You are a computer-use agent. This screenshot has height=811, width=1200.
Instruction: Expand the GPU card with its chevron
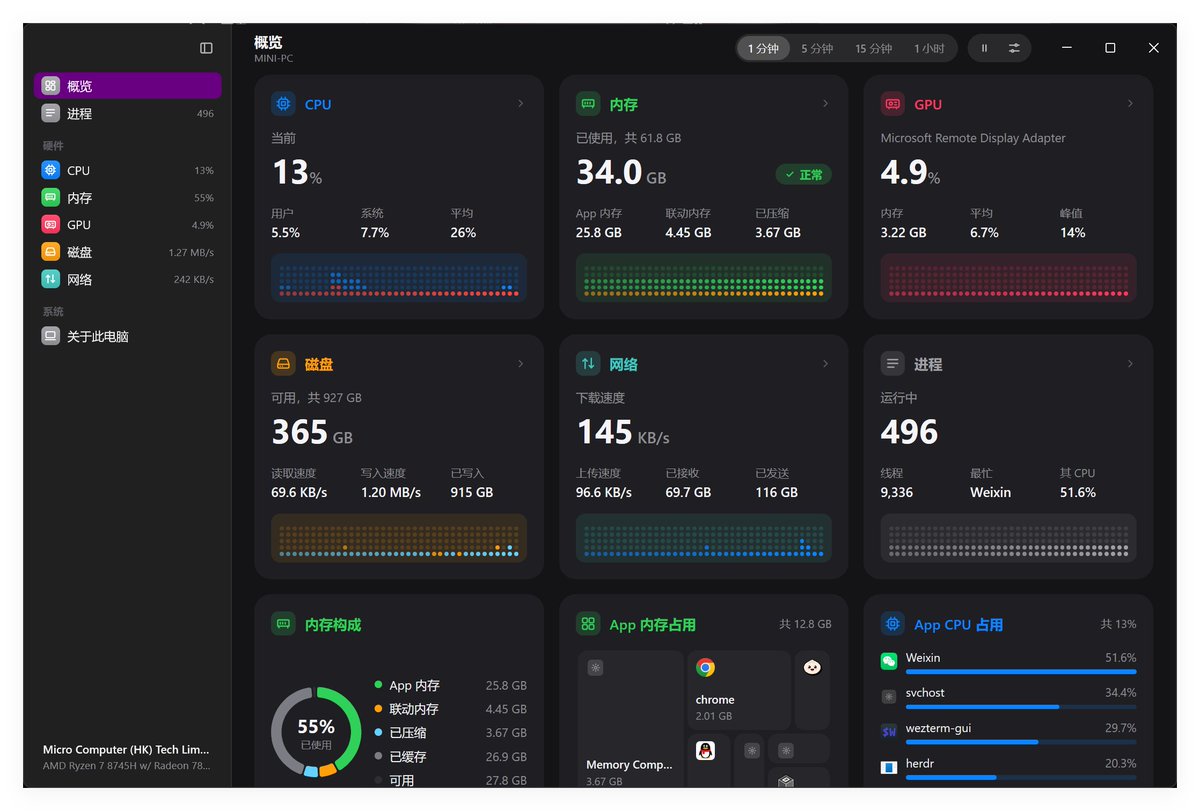tap(1130, 104)
